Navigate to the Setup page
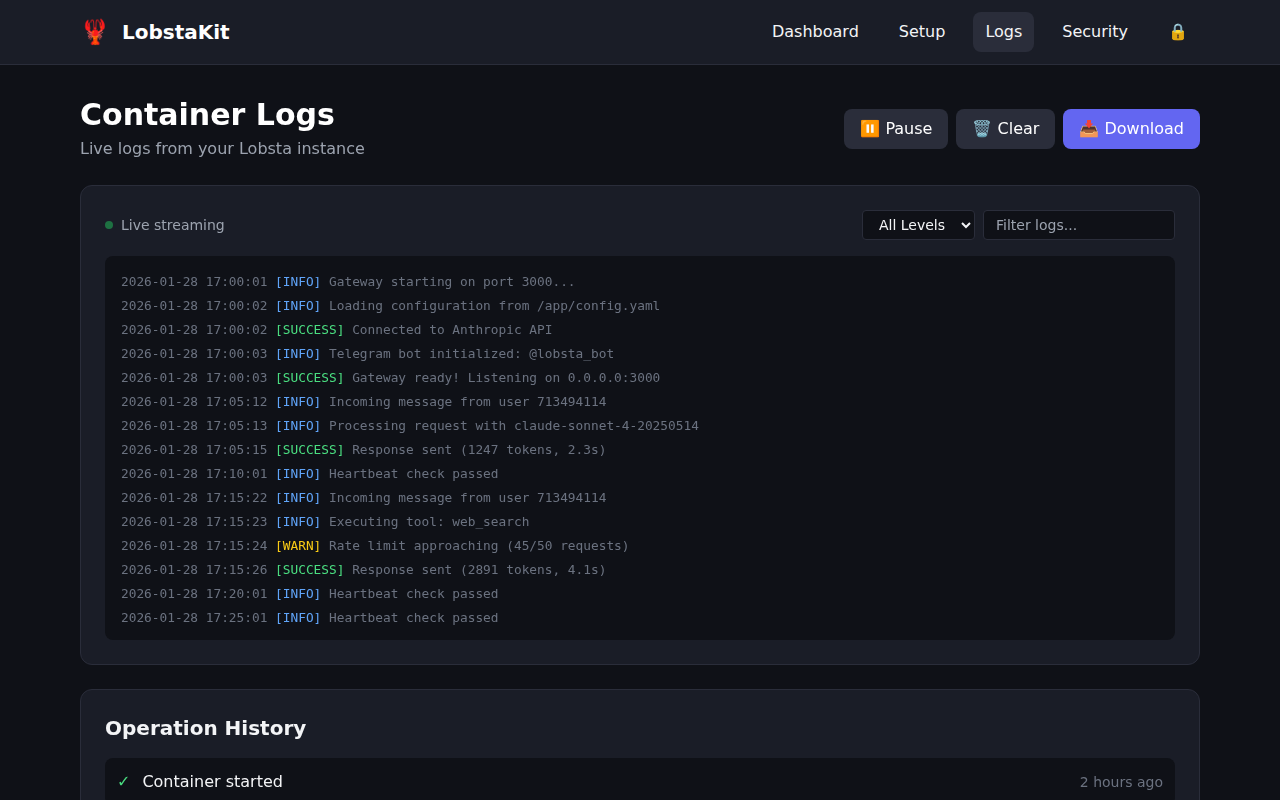This screenshot has width=1280, height=800. click(921, 31)
